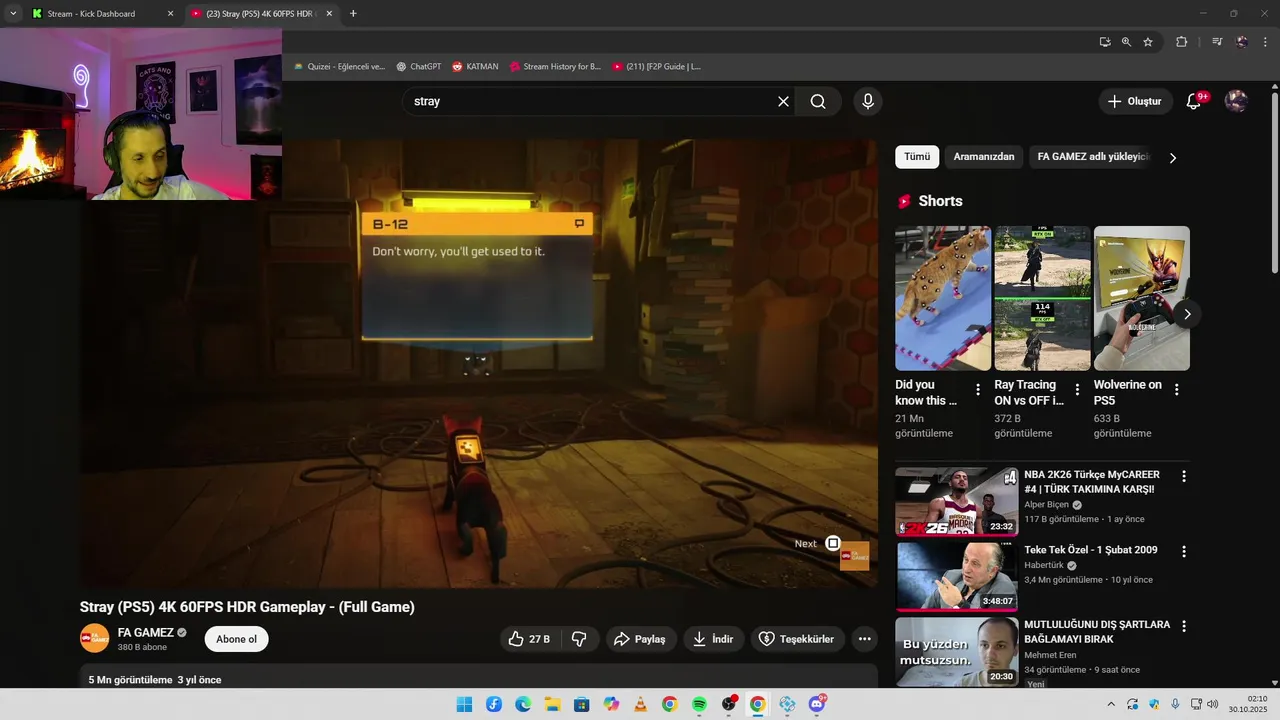The image size is (1280, 720).
Task: Click the YouTube page vertical scrollbar
Action: point(1274,184)
